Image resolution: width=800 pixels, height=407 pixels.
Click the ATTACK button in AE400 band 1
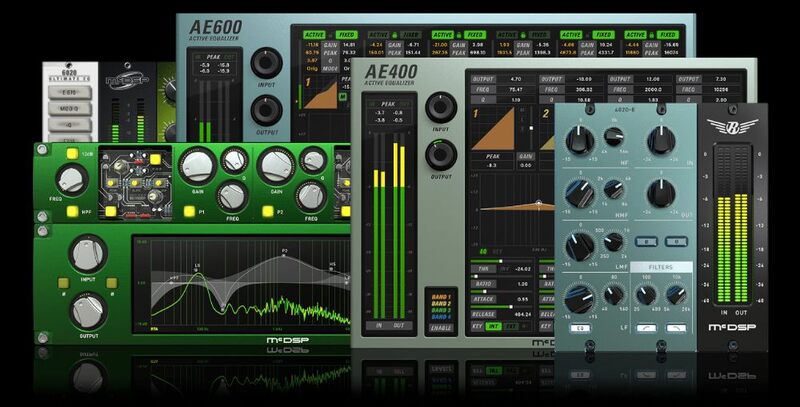tap(483, 299)
